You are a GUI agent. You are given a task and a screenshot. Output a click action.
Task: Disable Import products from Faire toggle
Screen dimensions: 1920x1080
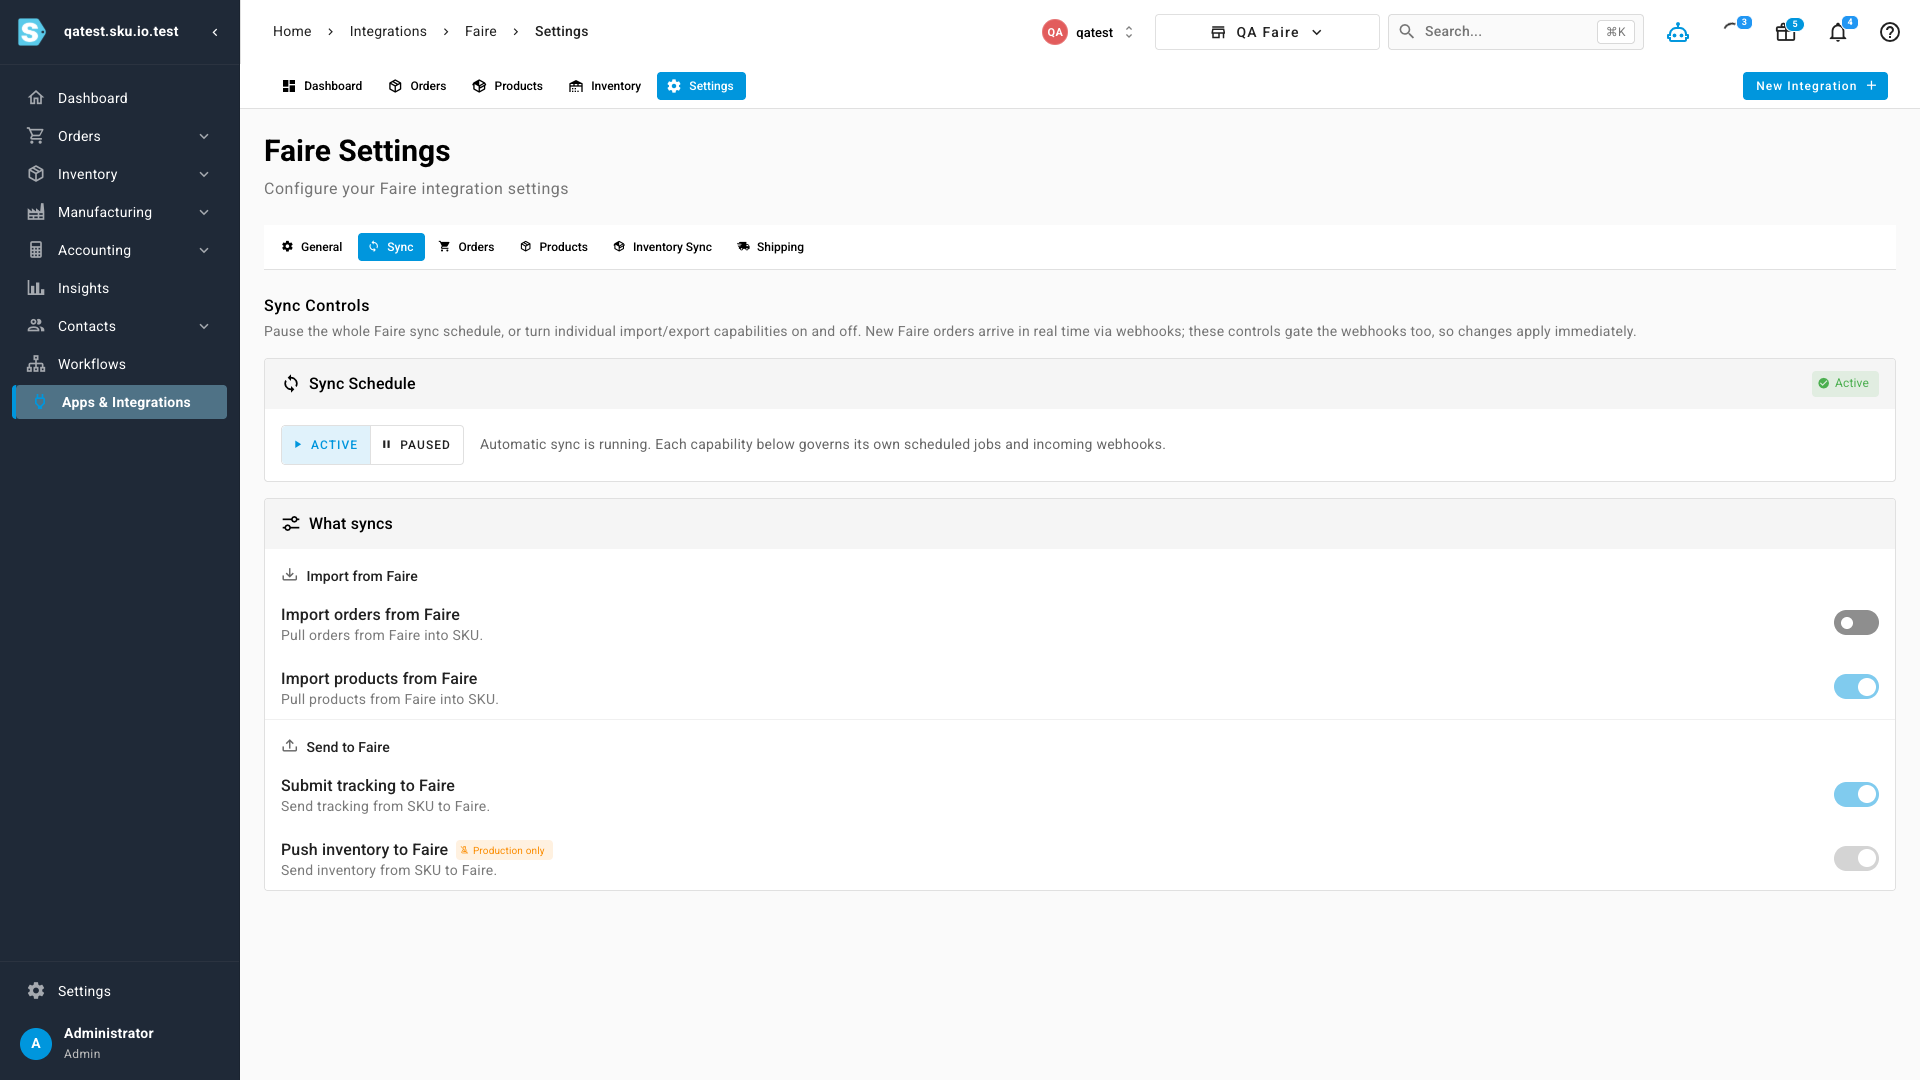[1856, 687]
